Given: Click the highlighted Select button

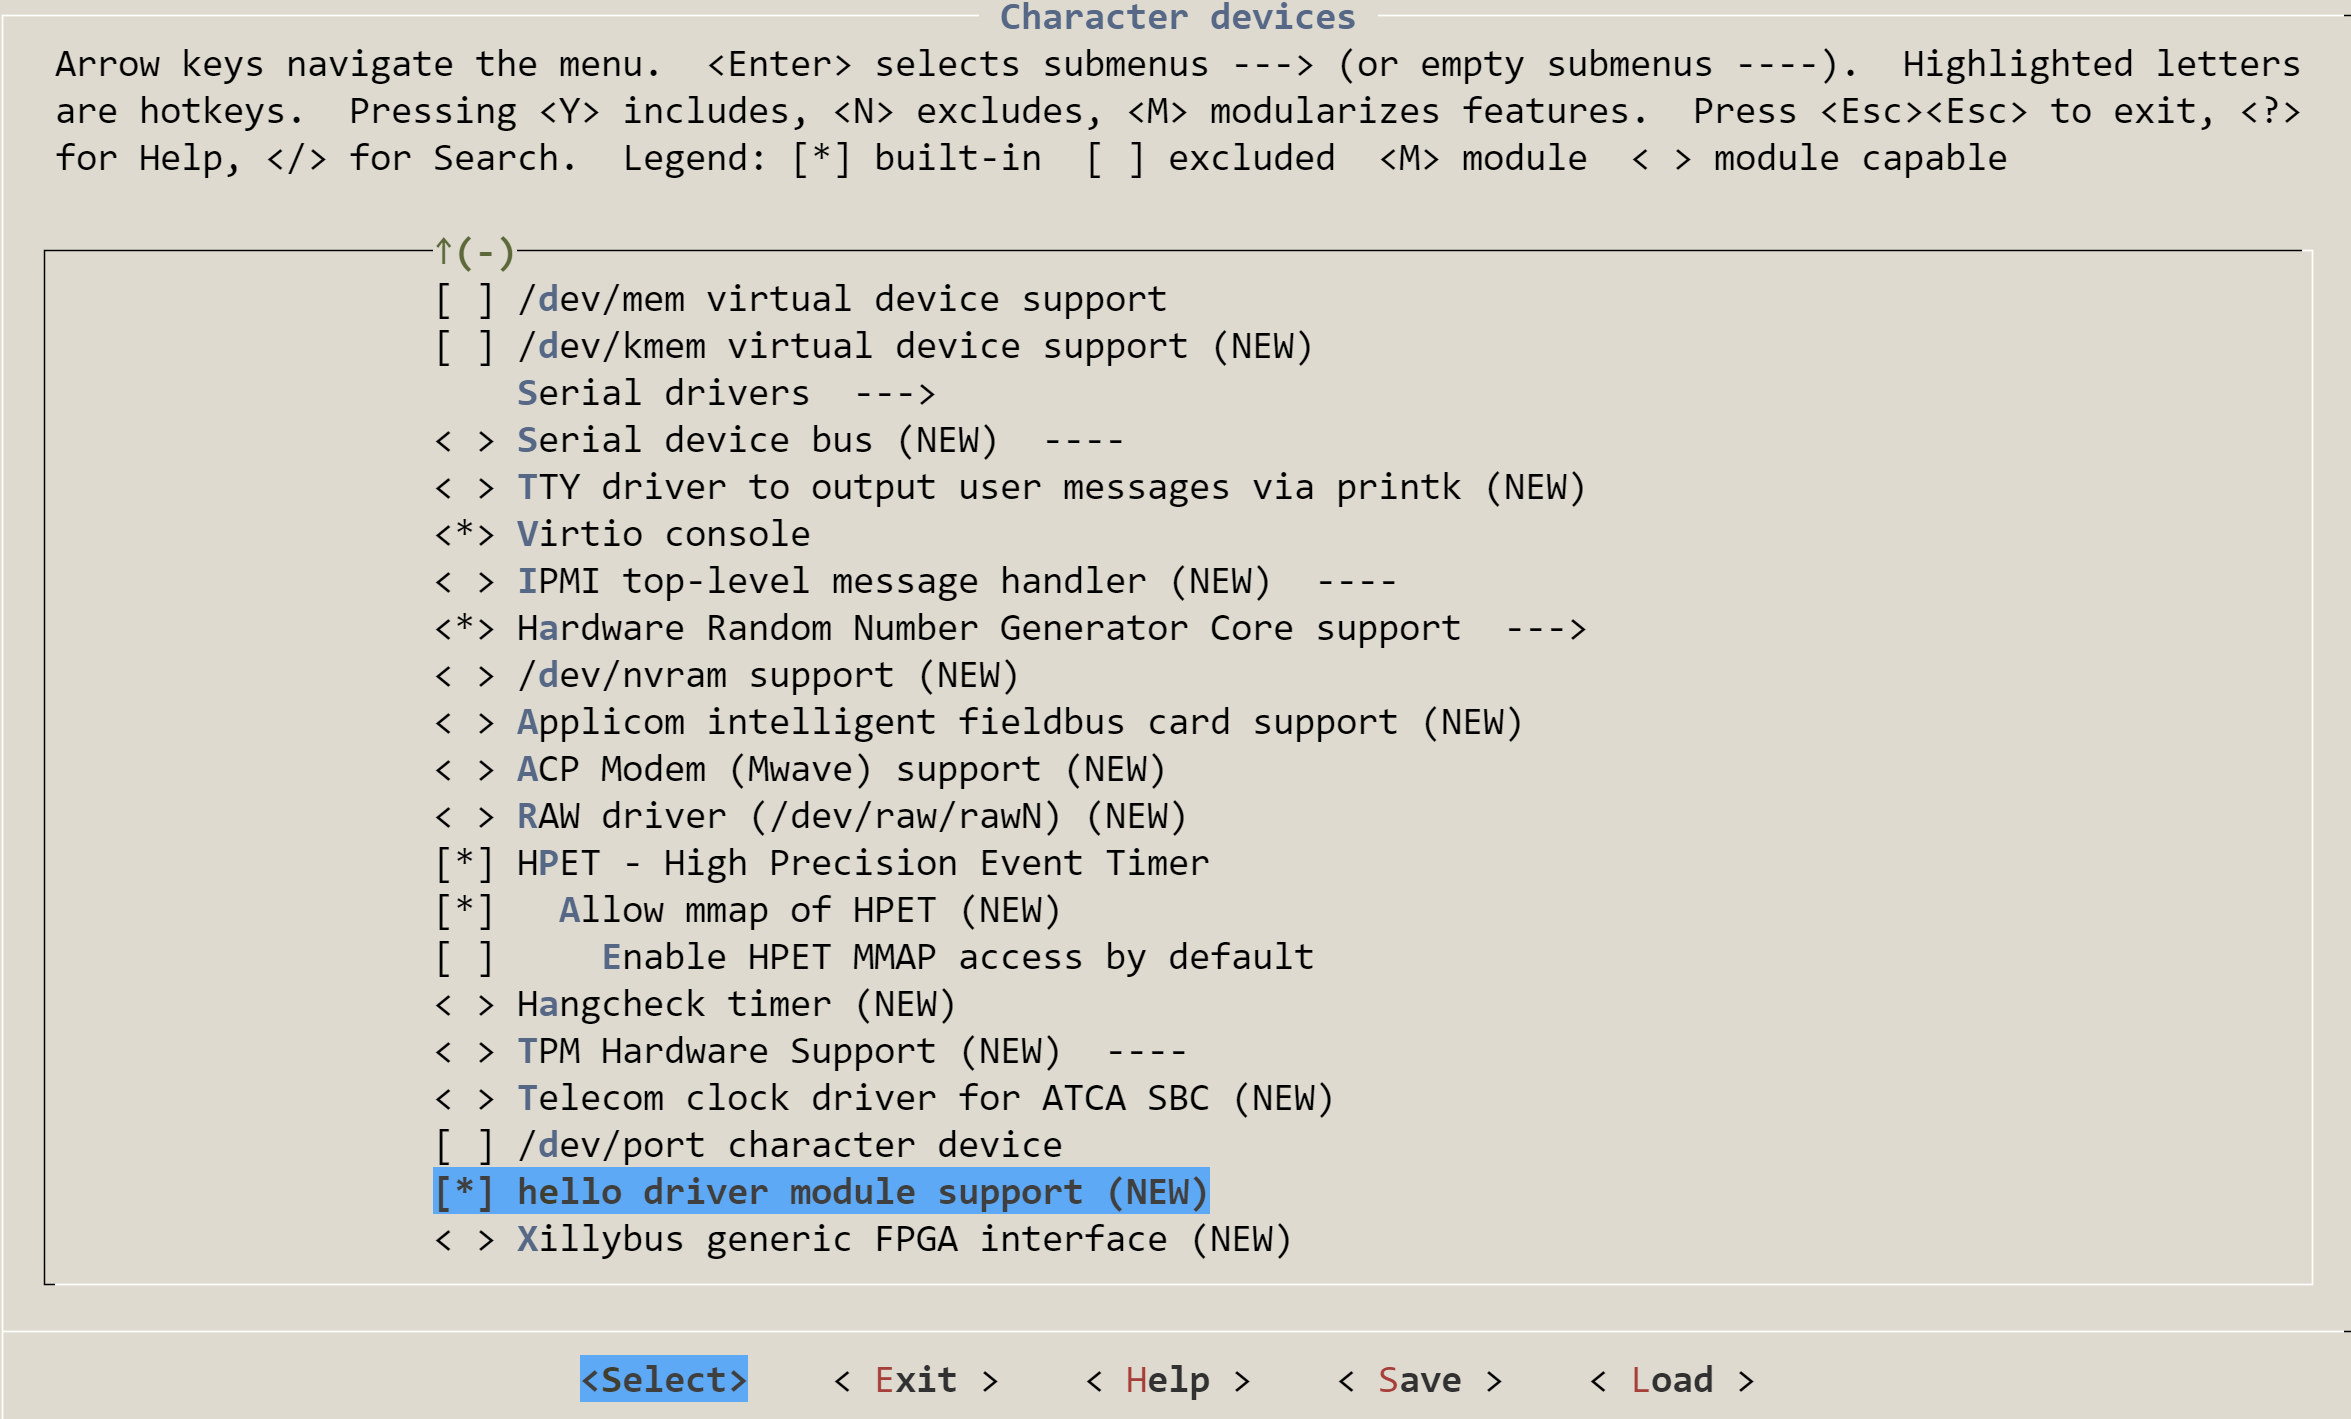Looking at the screenshot, I should [x=664, y=1379].
